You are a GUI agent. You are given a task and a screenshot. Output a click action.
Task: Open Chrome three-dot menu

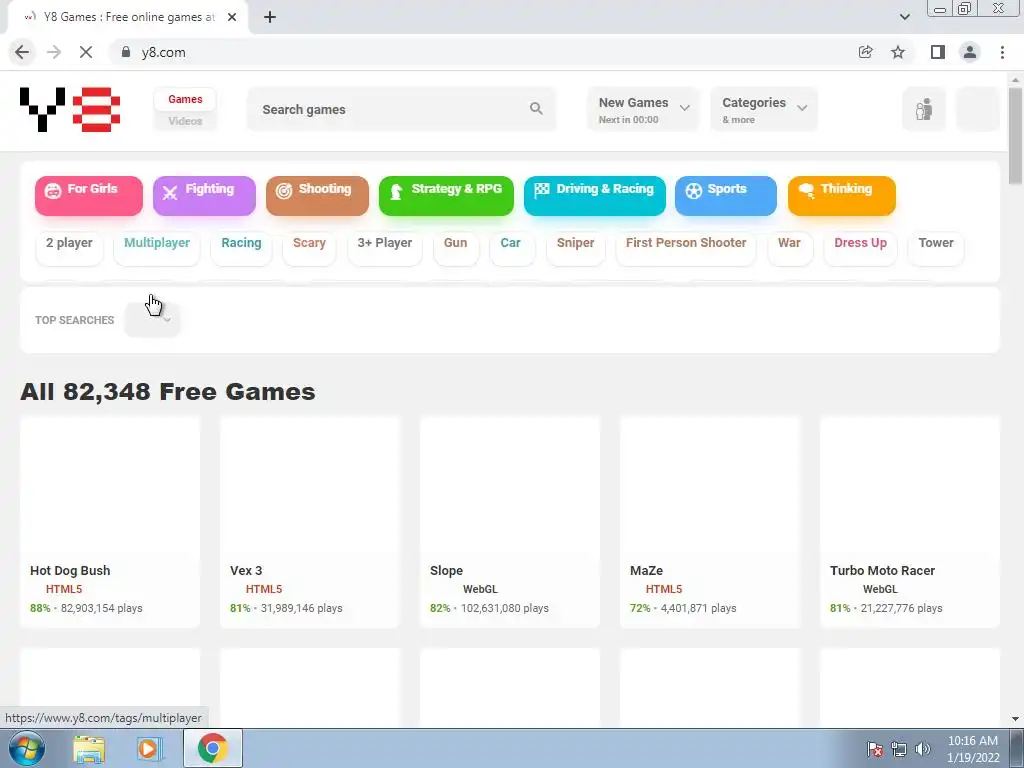(1002, 52)
